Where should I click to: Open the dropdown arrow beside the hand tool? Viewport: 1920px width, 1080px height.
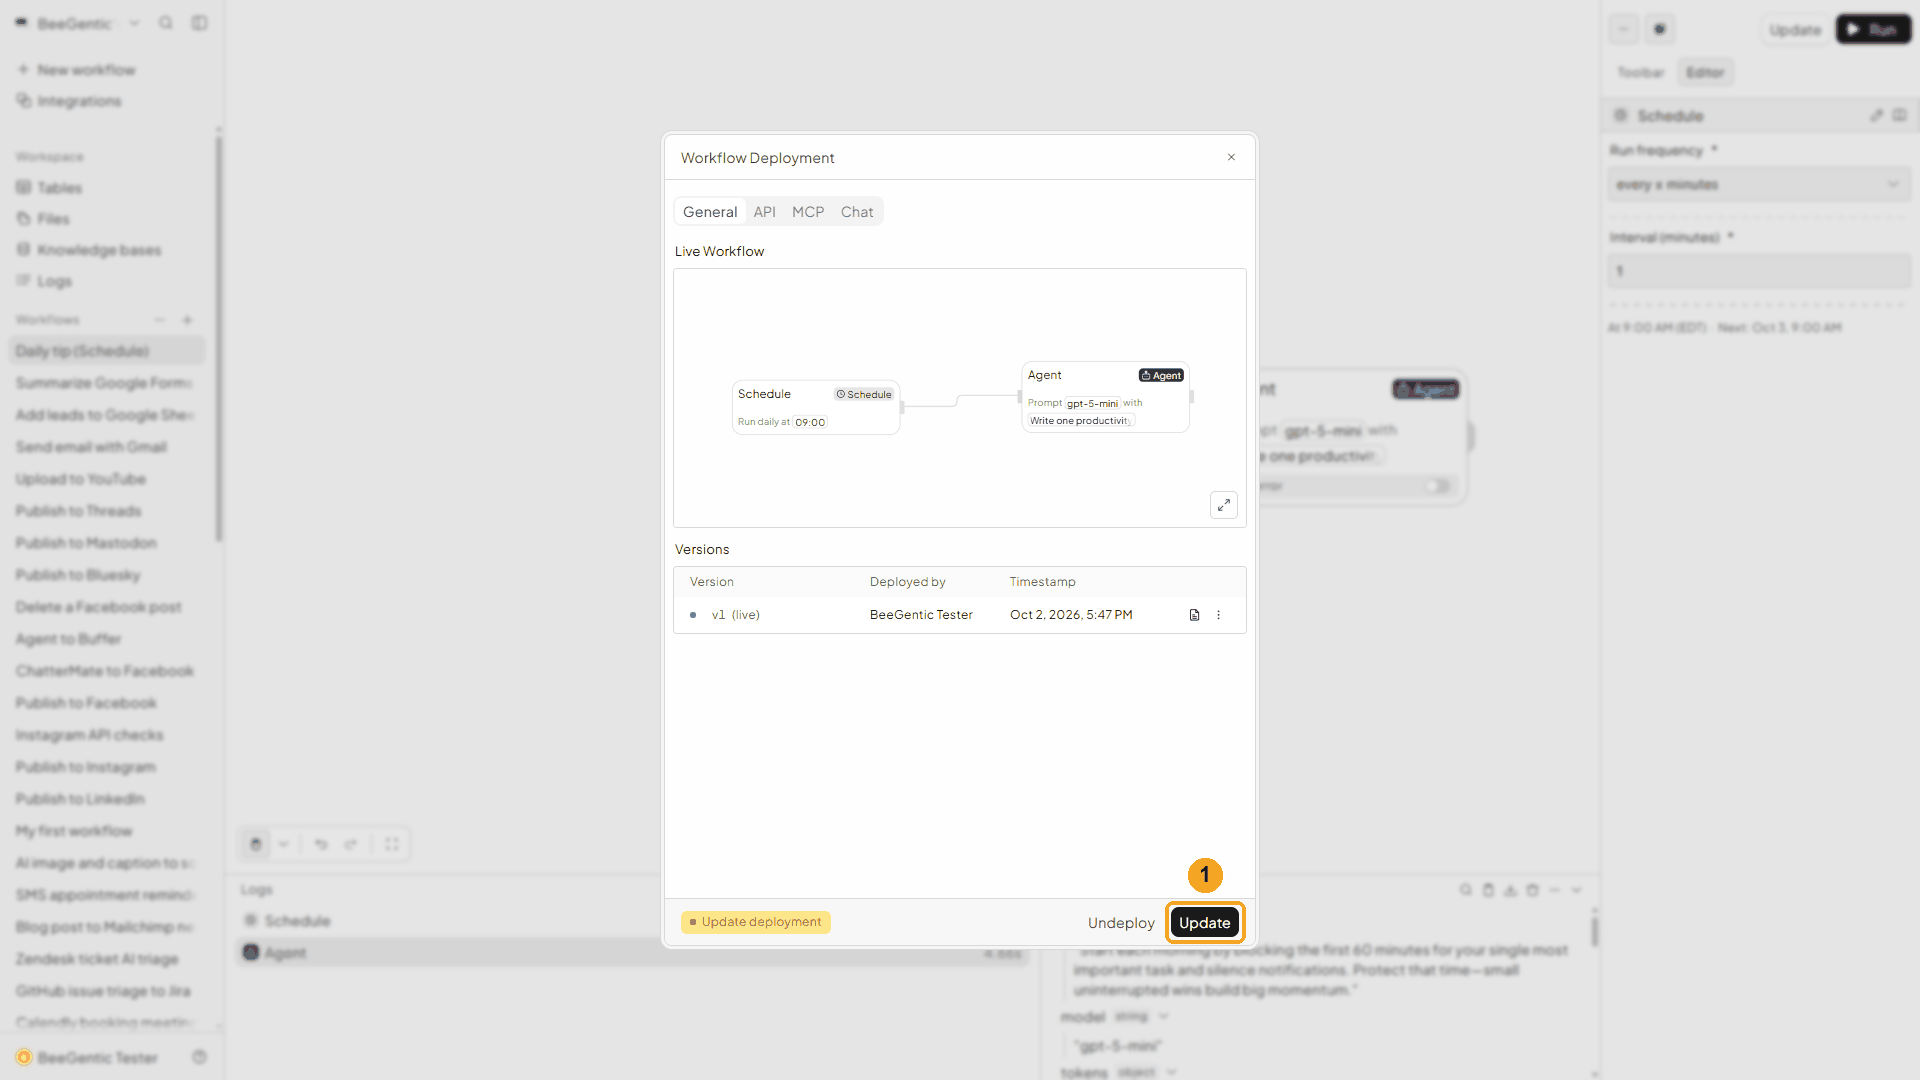pyautogui.click(x=284, y=844)
